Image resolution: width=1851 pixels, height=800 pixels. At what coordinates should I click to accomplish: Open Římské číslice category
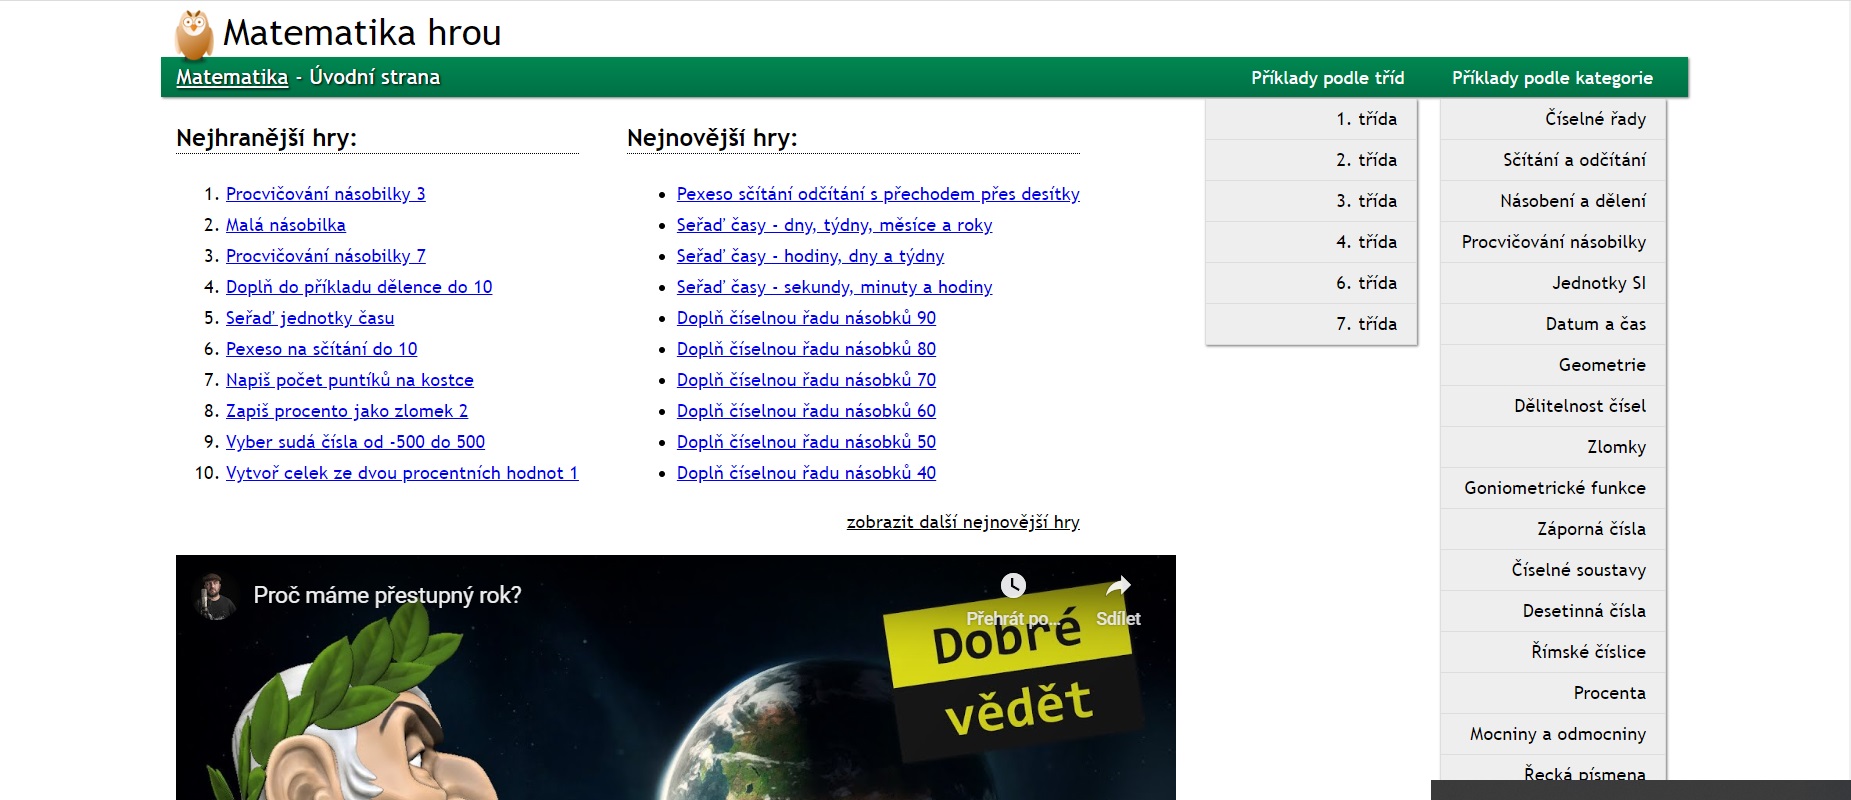(x=1553, y=652)
